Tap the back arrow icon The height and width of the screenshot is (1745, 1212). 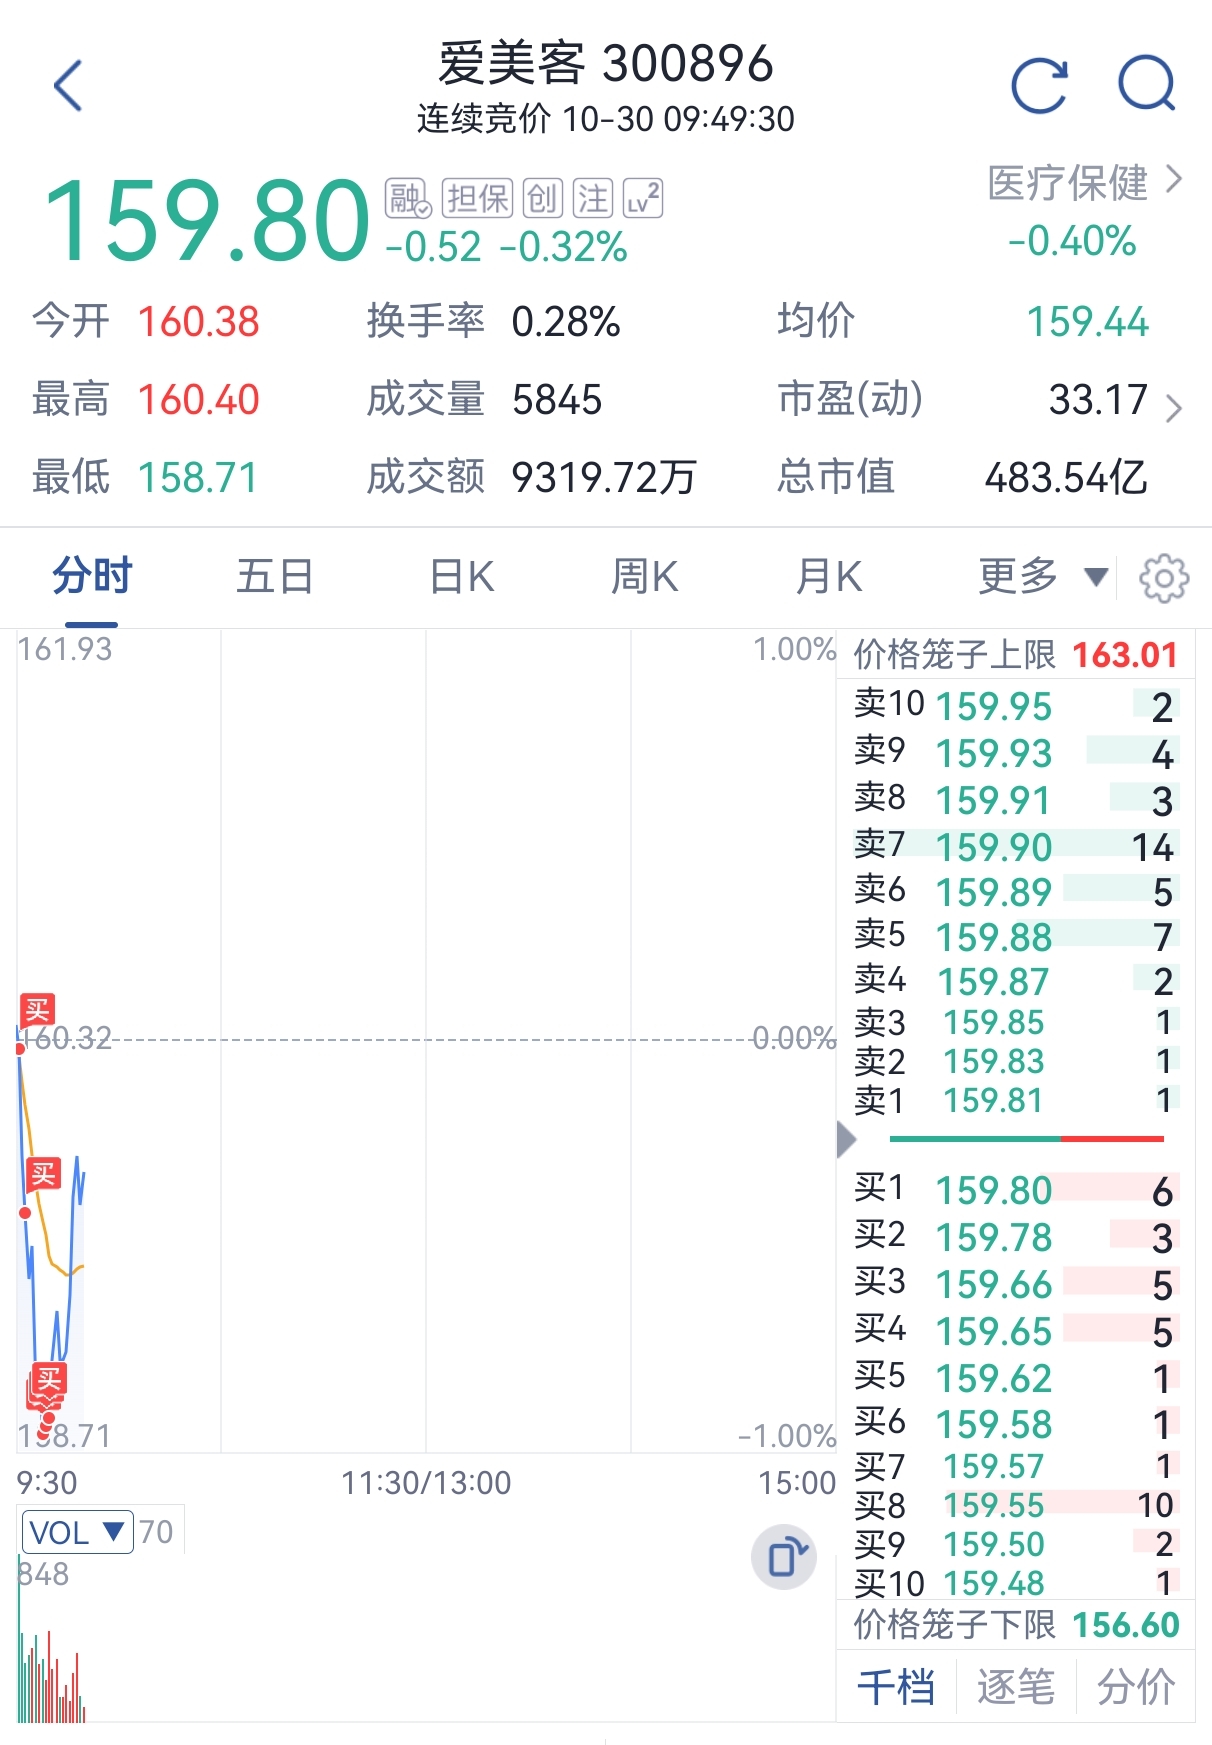(x=68, y=86)
